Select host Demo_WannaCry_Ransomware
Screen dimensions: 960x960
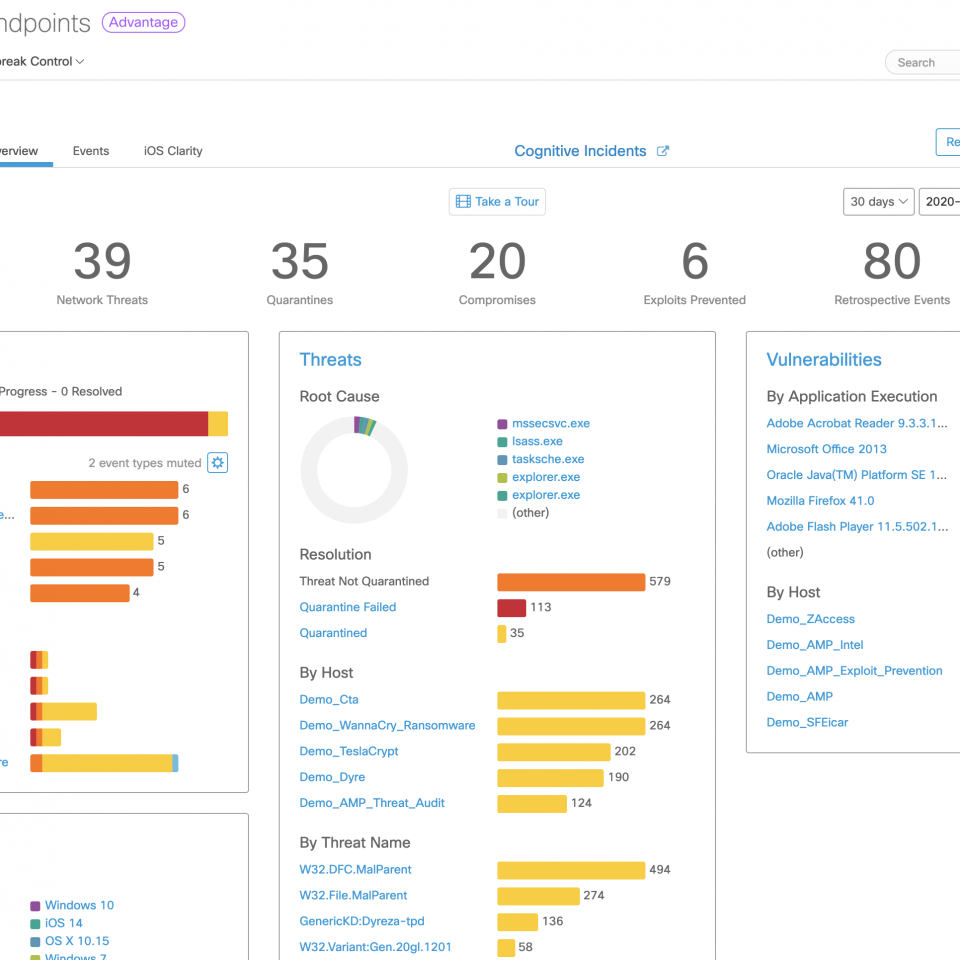387,726
